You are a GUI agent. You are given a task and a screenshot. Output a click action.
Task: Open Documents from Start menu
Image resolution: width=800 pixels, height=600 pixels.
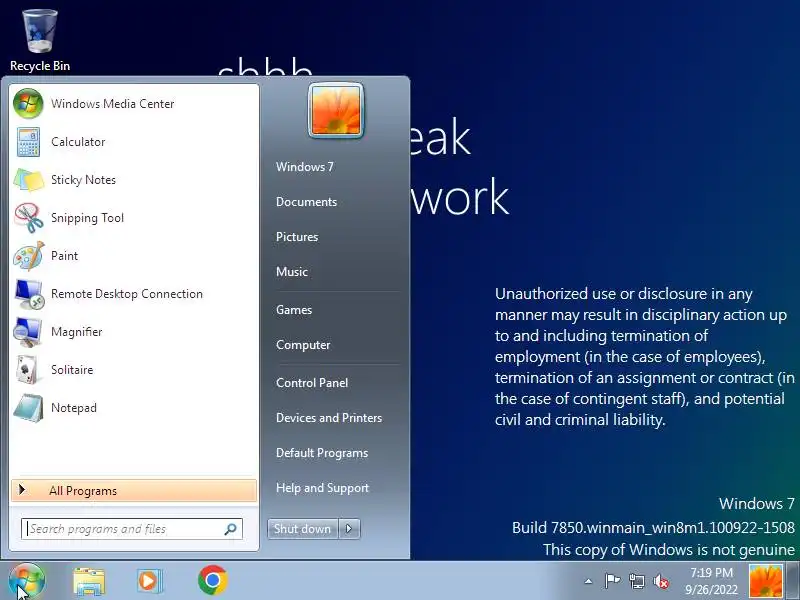click(x=307, y=202)
